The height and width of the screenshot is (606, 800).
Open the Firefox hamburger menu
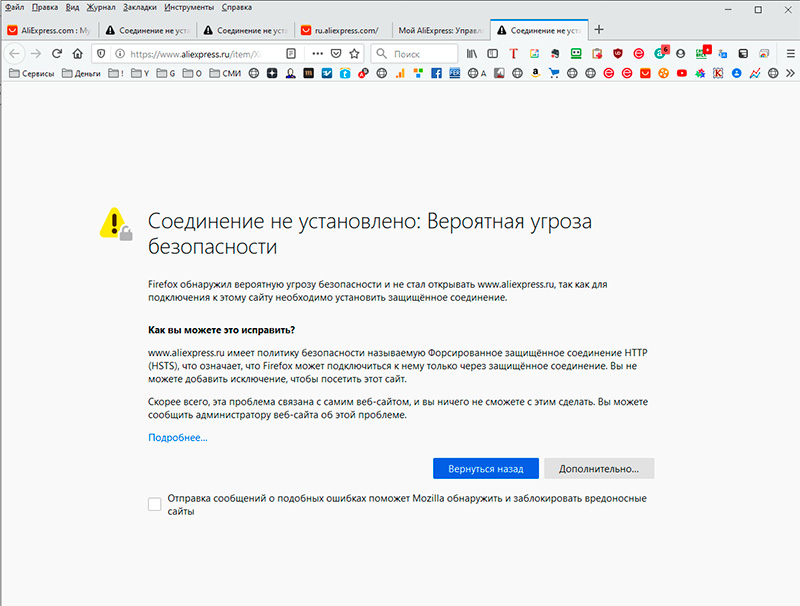(786, 53)
